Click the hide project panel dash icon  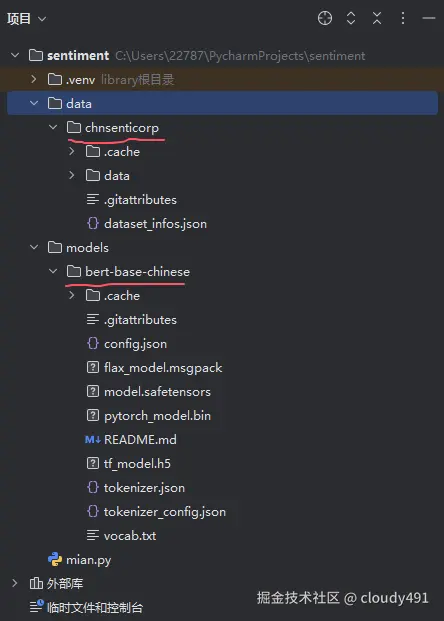(429, 18)
